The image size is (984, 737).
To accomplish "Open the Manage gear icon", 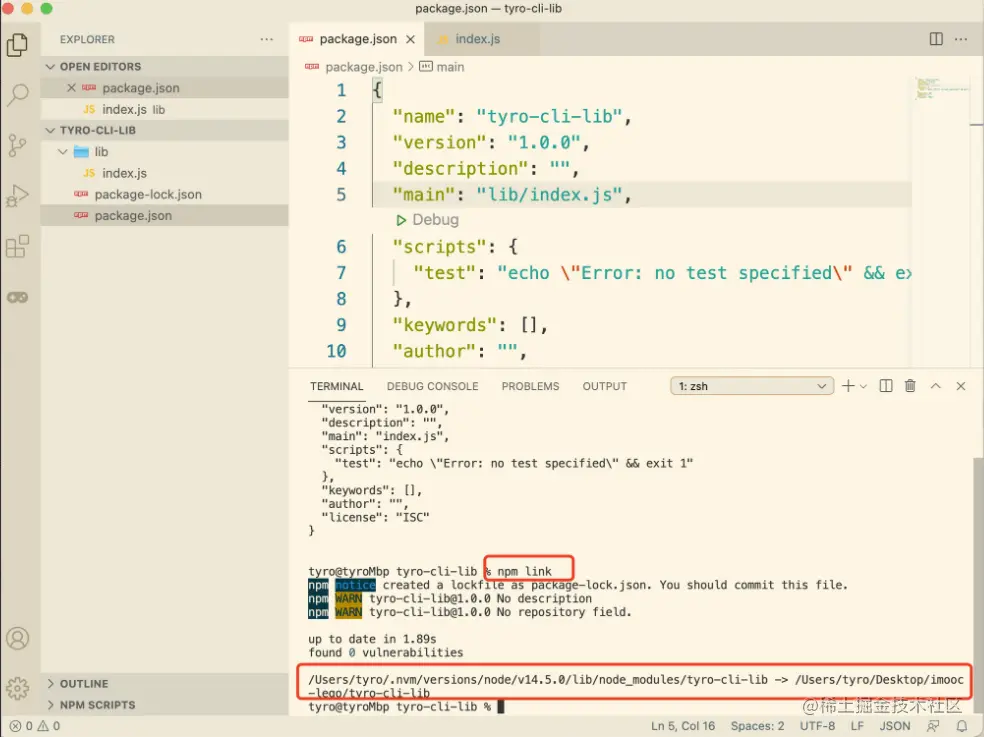I will tap(18, 688).
